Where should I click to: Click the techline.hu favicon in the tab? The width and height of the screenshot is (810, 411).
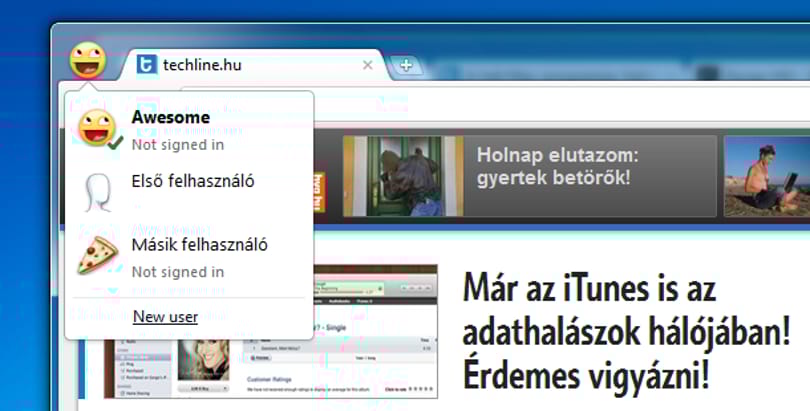(x=147, y=65)
